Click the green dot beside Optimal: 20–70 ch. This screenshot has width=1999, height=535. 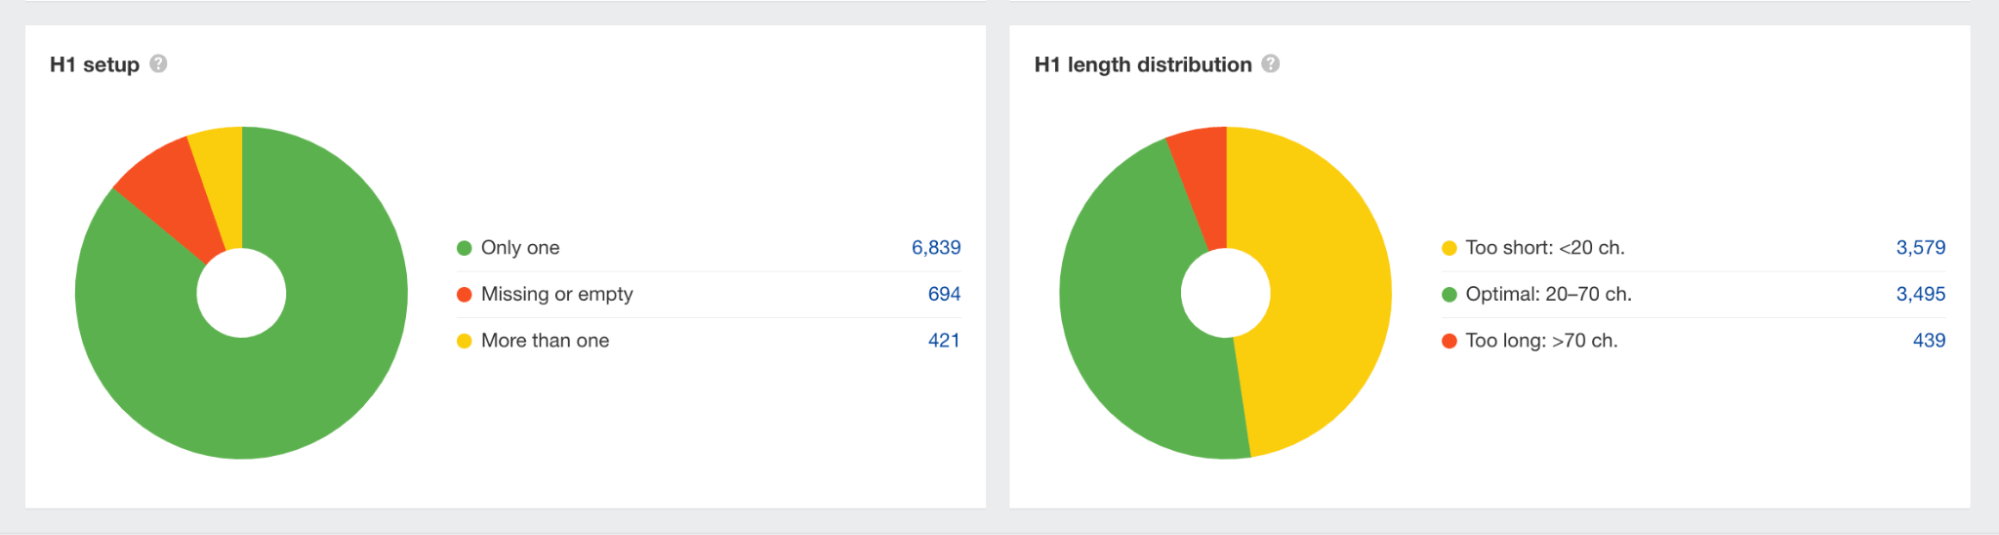coord(1449,295)
